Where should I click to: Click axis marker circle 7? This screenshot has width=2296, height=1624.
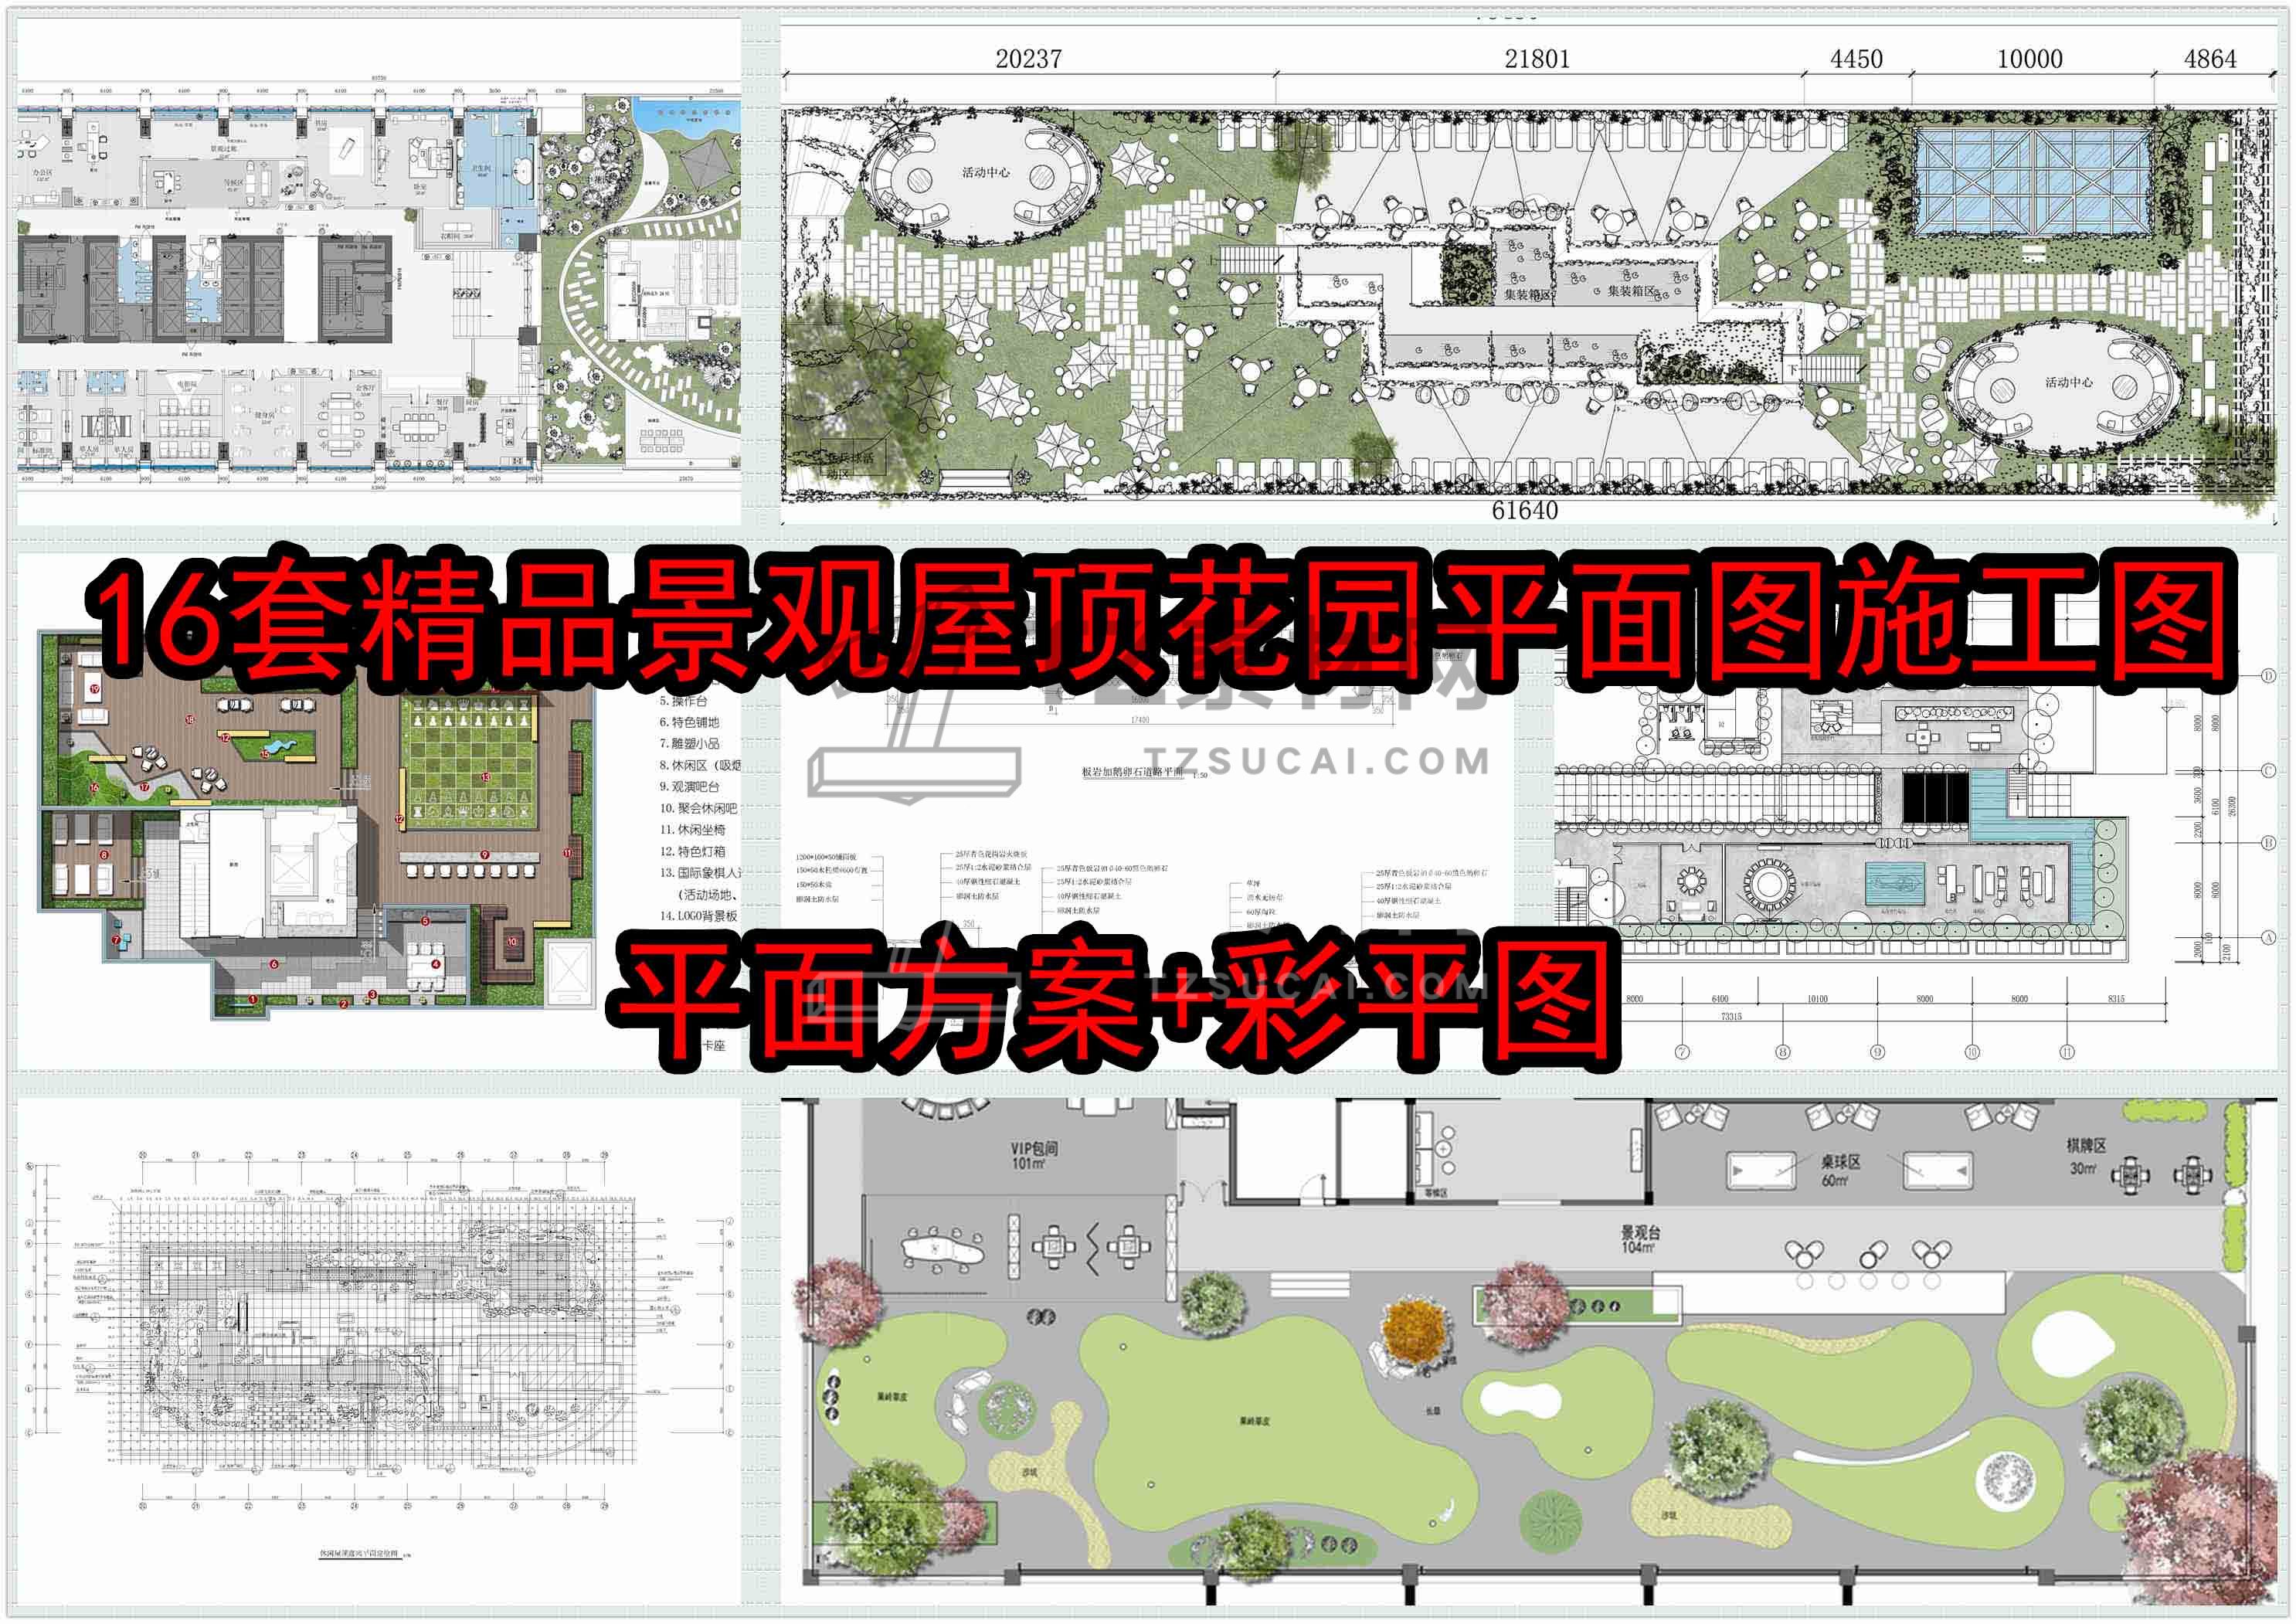coord(1682,1052)
